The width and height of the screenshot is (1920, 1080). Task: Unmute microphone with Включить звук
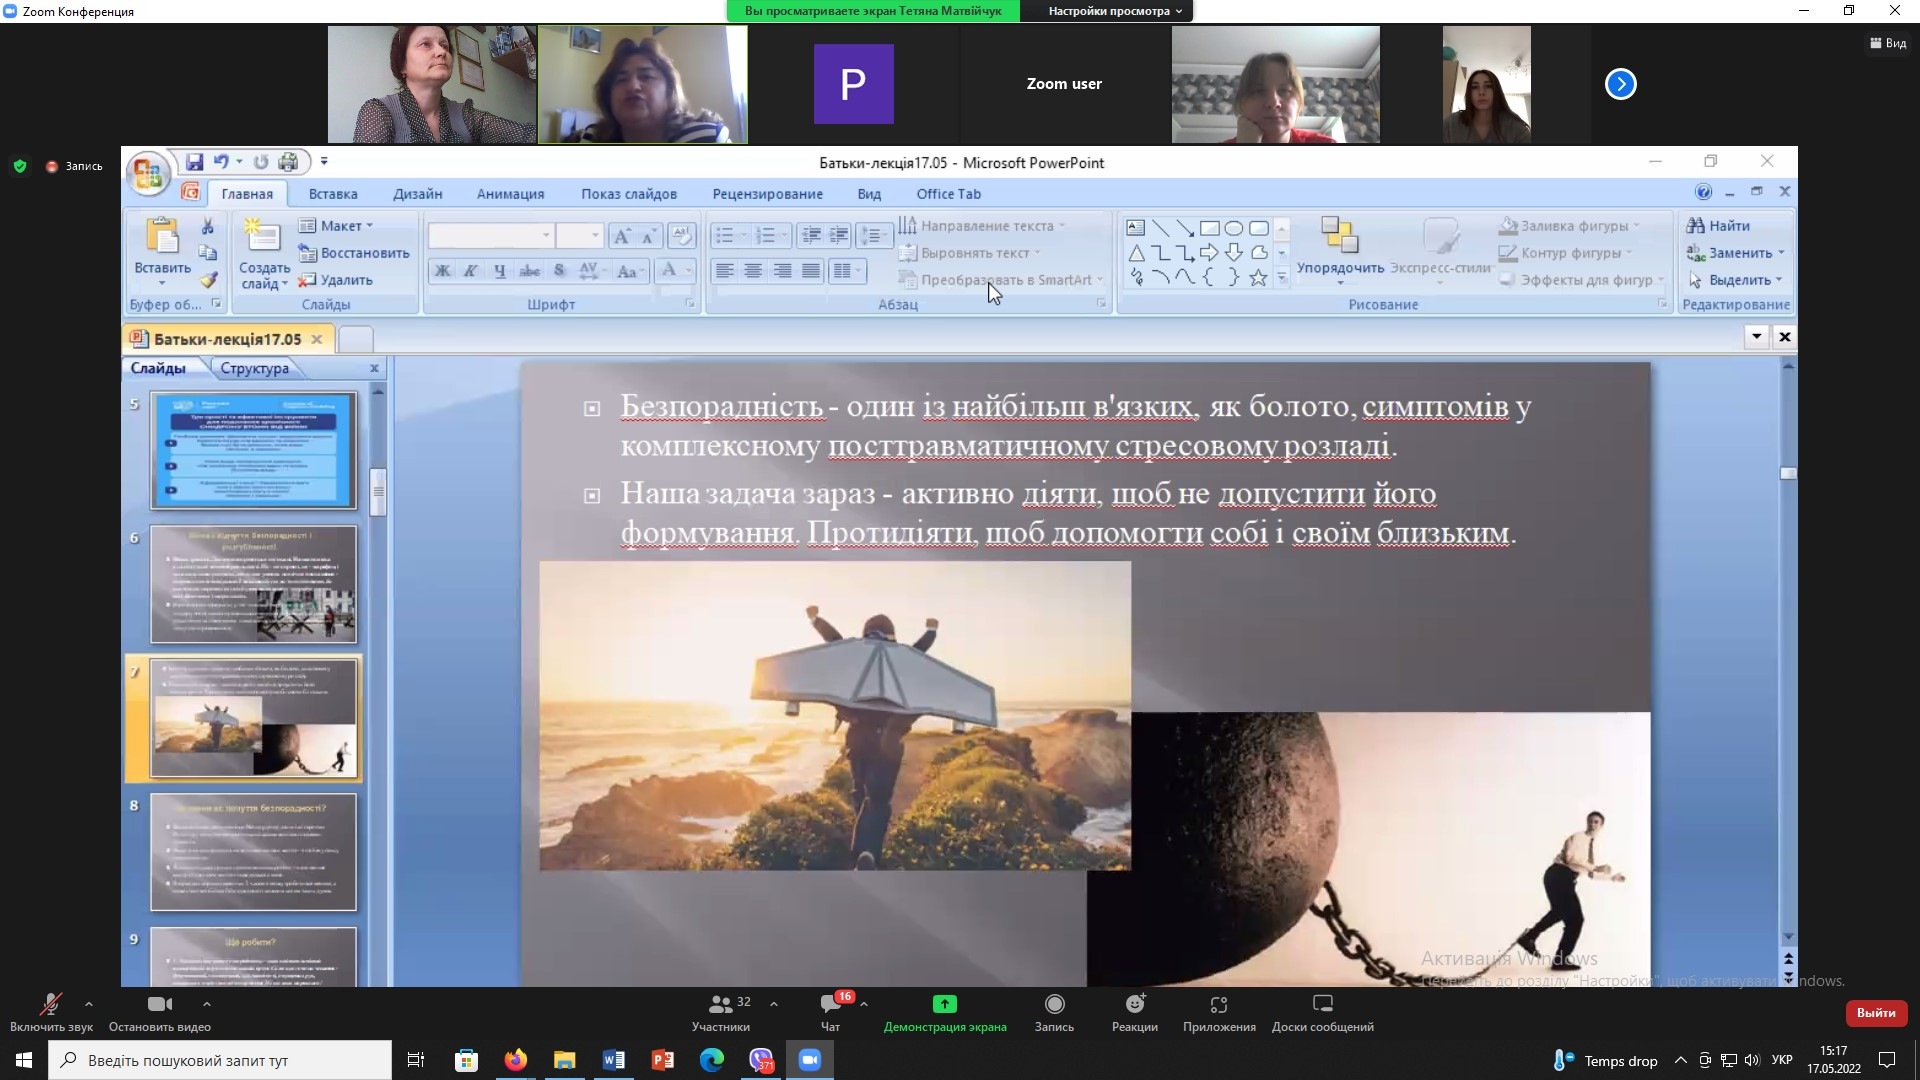tap(50, 1005)
